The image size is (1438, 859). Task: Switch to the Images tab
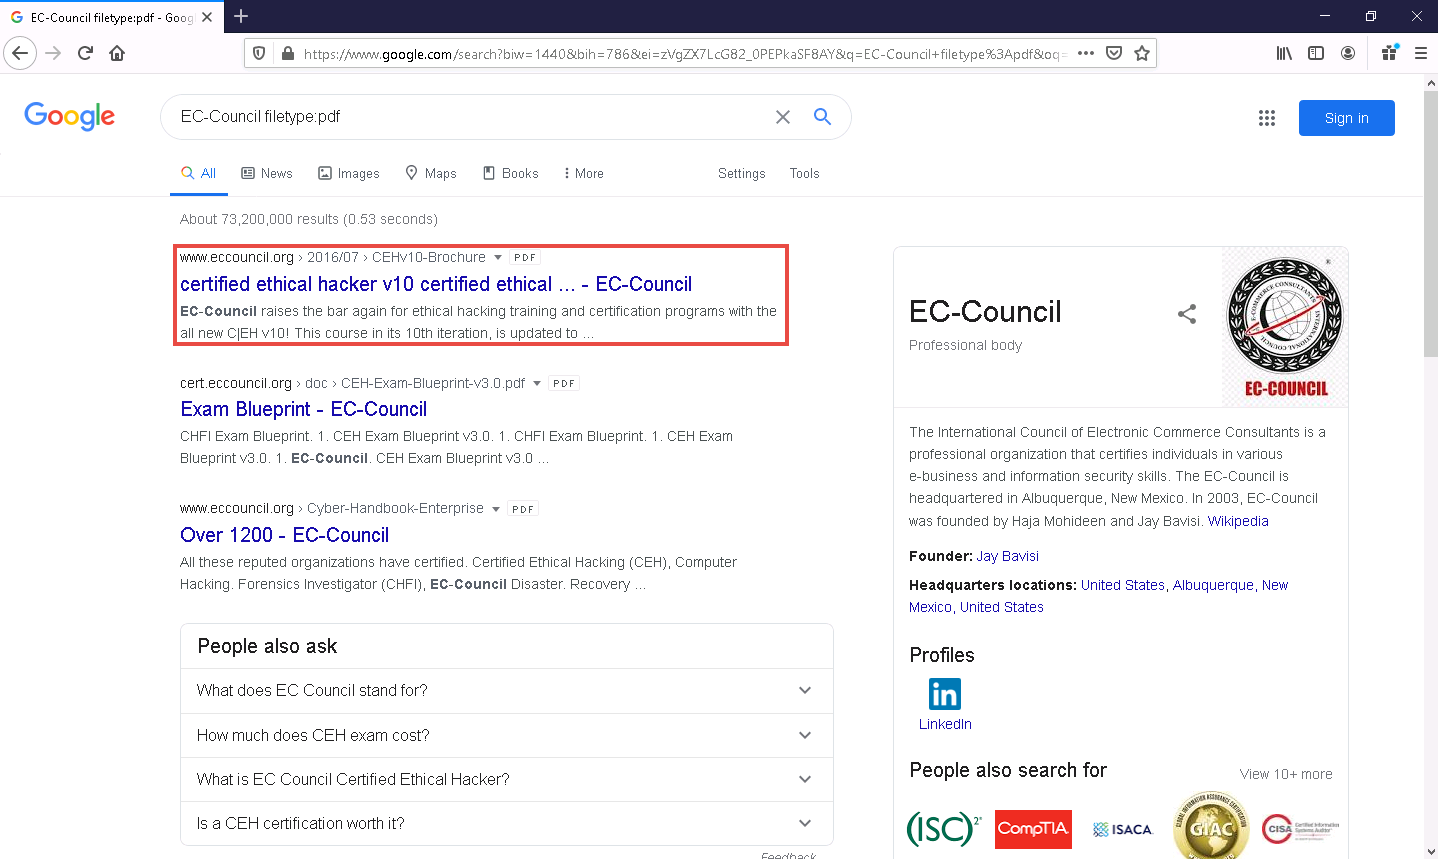[349, 173]
